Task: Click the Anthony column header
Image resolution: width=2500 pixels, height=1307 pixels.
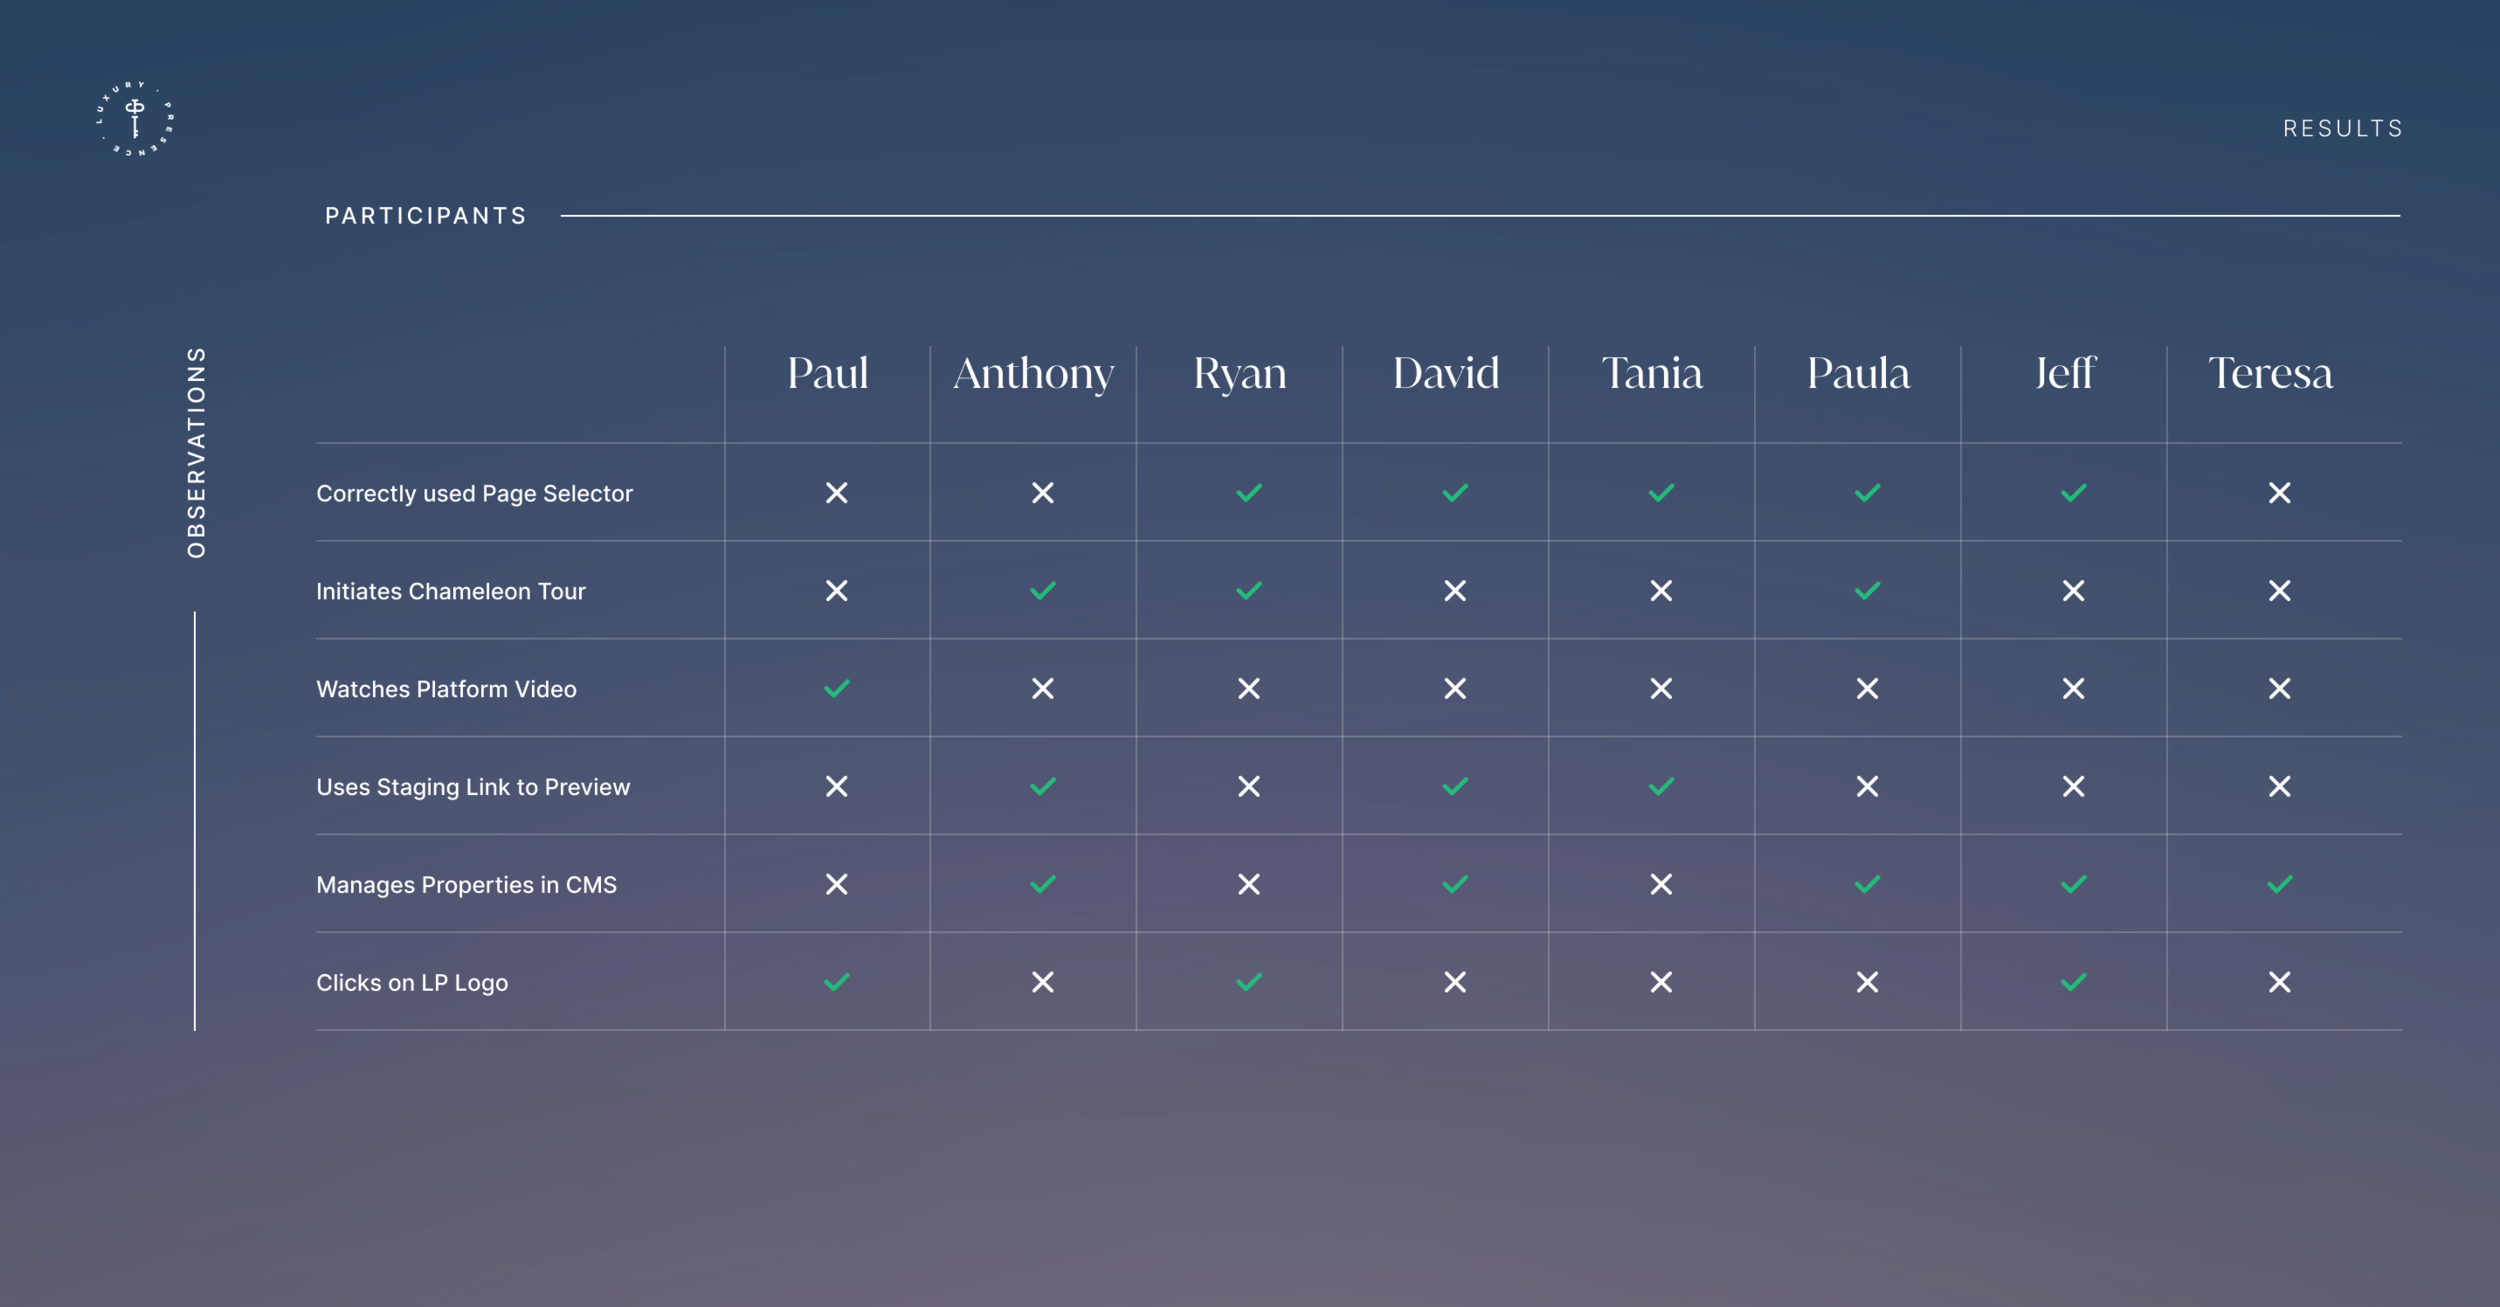Action: (1033, 374)
